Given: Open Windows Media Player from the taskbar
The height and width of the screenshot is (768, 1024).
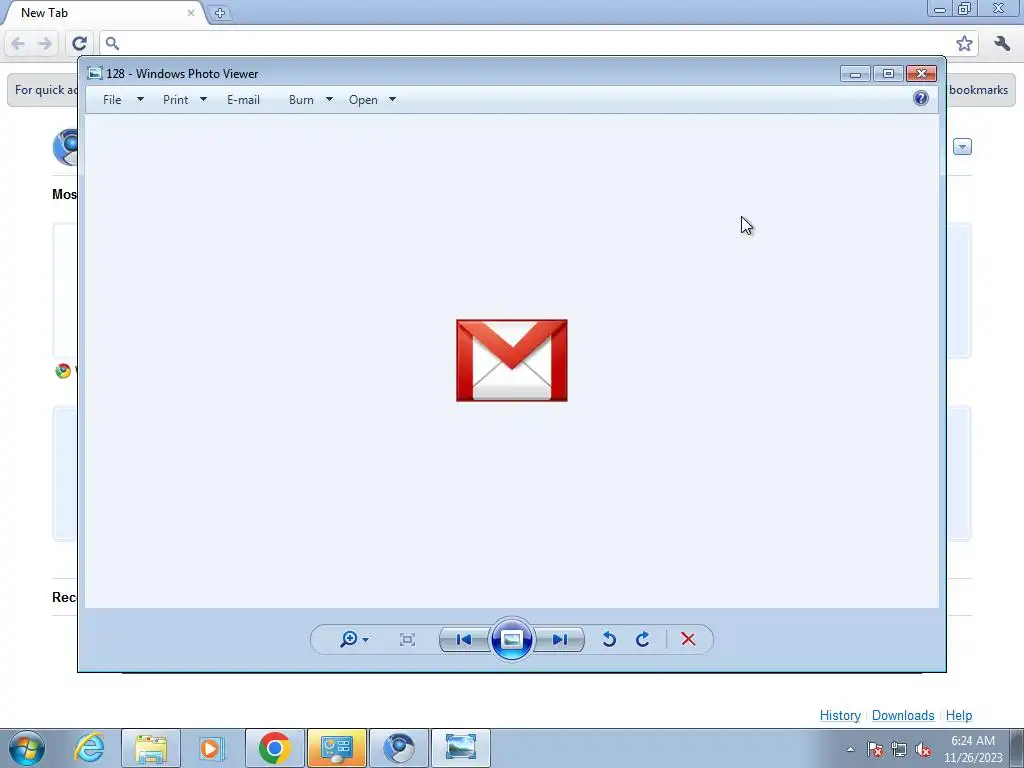Looking at the screenshot, I should click(212, 748).
